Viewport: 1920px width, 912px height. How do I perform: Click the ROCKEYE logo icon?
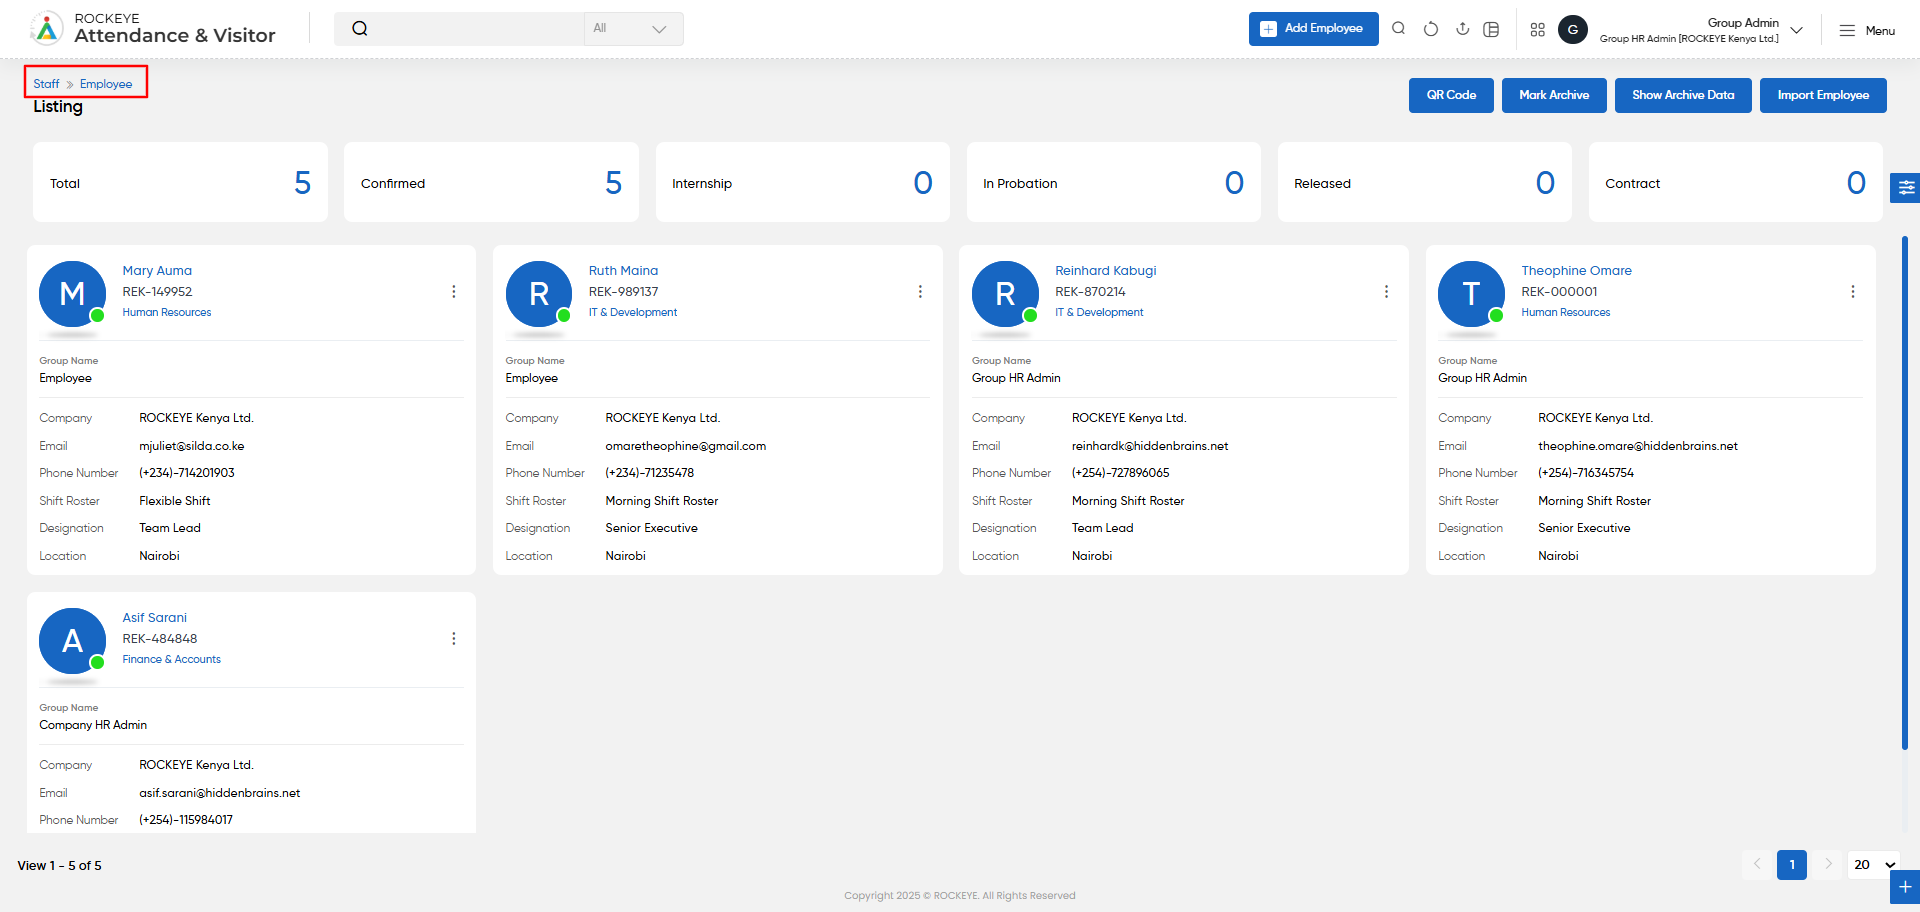click(46, 29)
